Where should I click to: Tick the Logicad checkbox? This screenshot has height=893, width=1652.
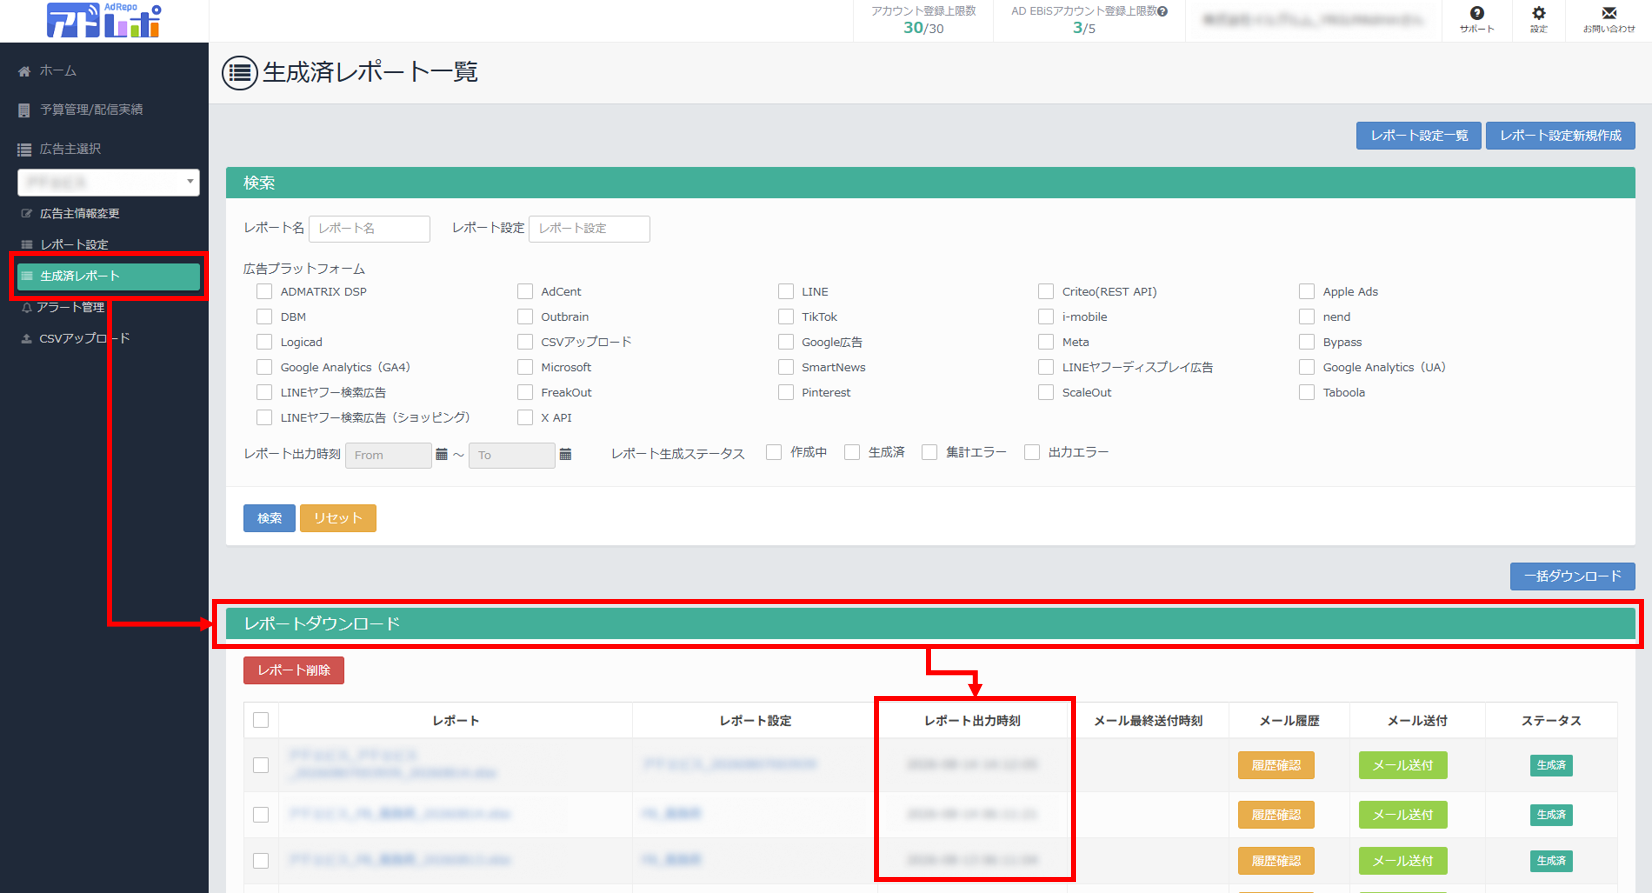click(264, 342)
